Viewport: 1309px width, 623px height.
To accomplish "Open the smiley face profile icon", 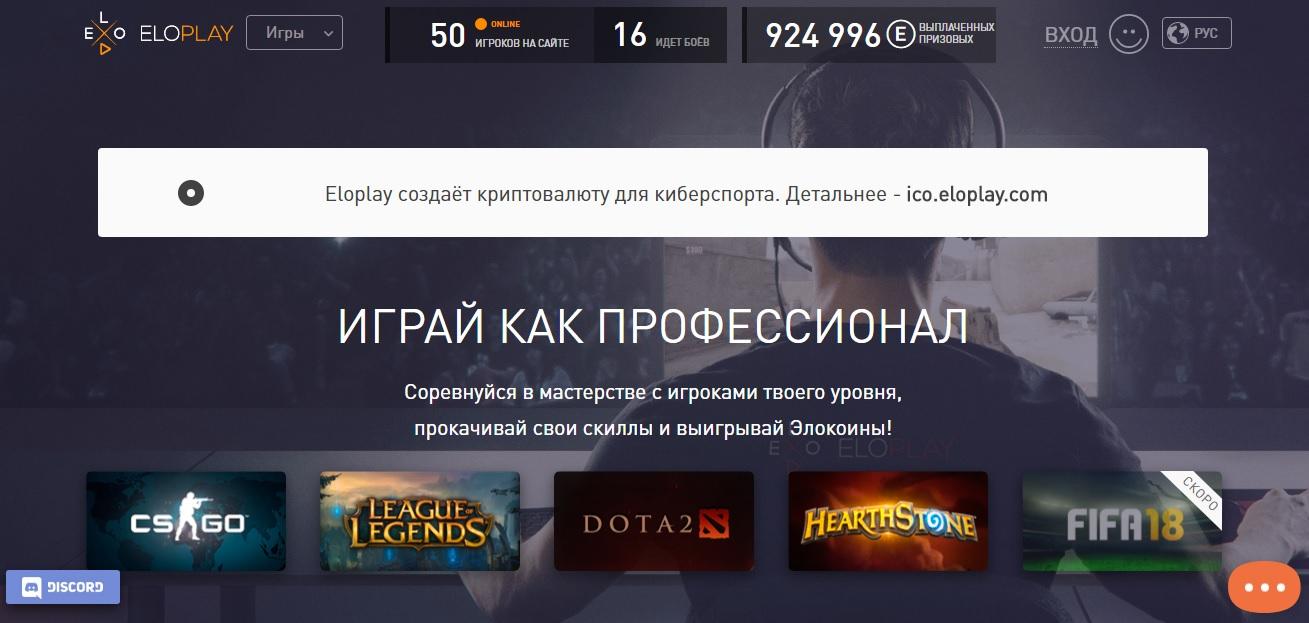I will [x=1129, y=34].
